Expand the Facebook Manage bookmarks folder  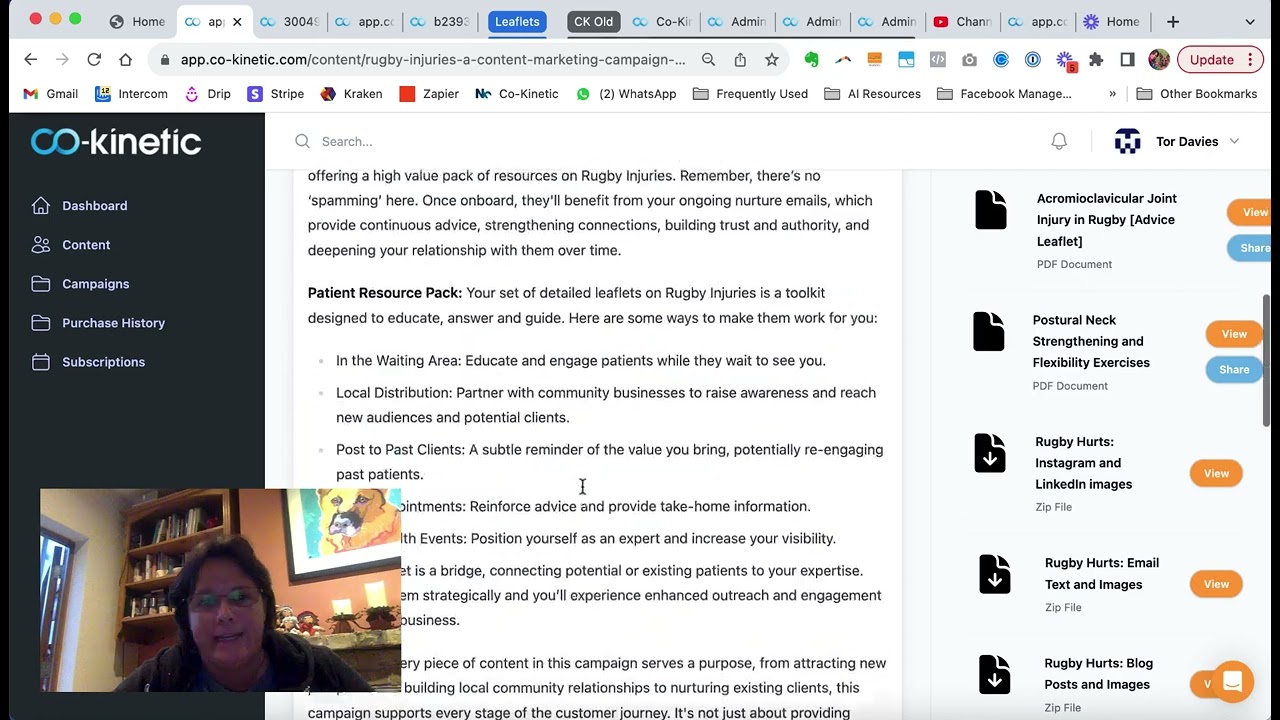pyautogui.click(x=1004, y=94)
